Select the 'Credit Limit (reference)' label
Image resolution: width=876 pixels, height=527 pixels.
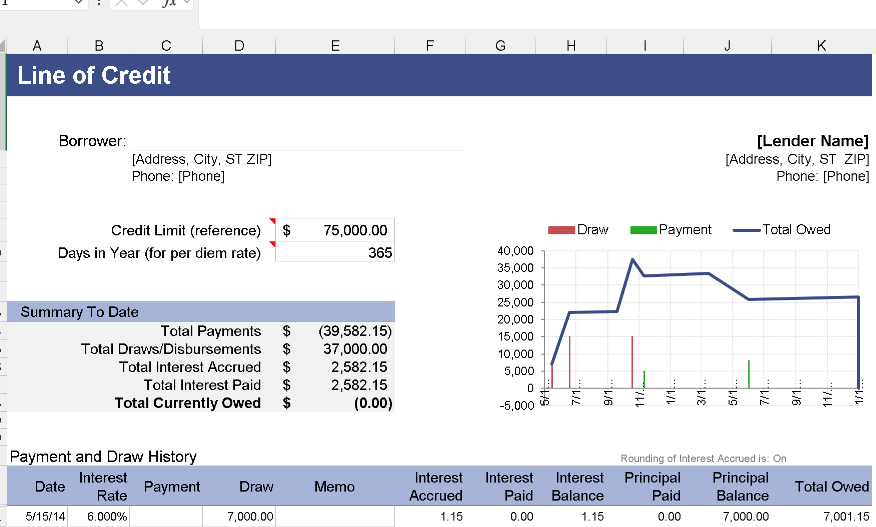(x=186, y=230)
